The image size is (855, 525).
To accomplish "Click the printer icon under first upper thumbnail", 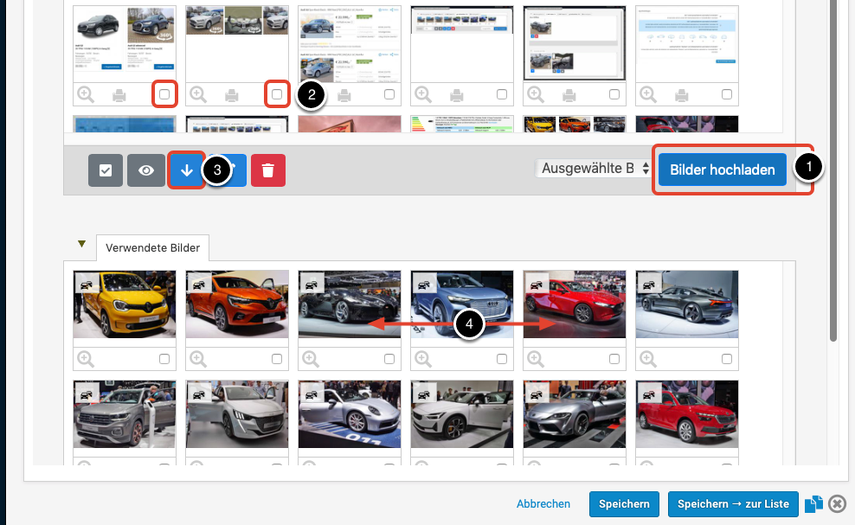I will [121, 95].
